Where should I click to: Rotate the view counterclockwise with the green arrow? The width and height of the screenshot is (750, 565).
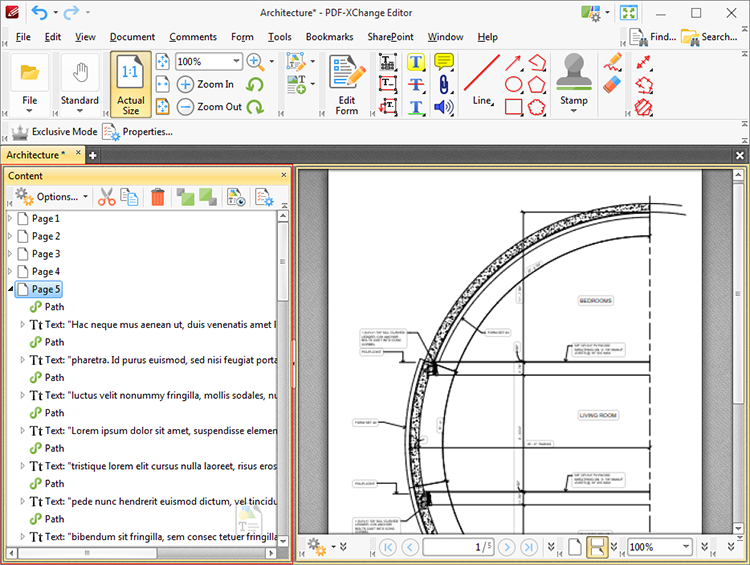pyautogui.click(x=255, y=85)
